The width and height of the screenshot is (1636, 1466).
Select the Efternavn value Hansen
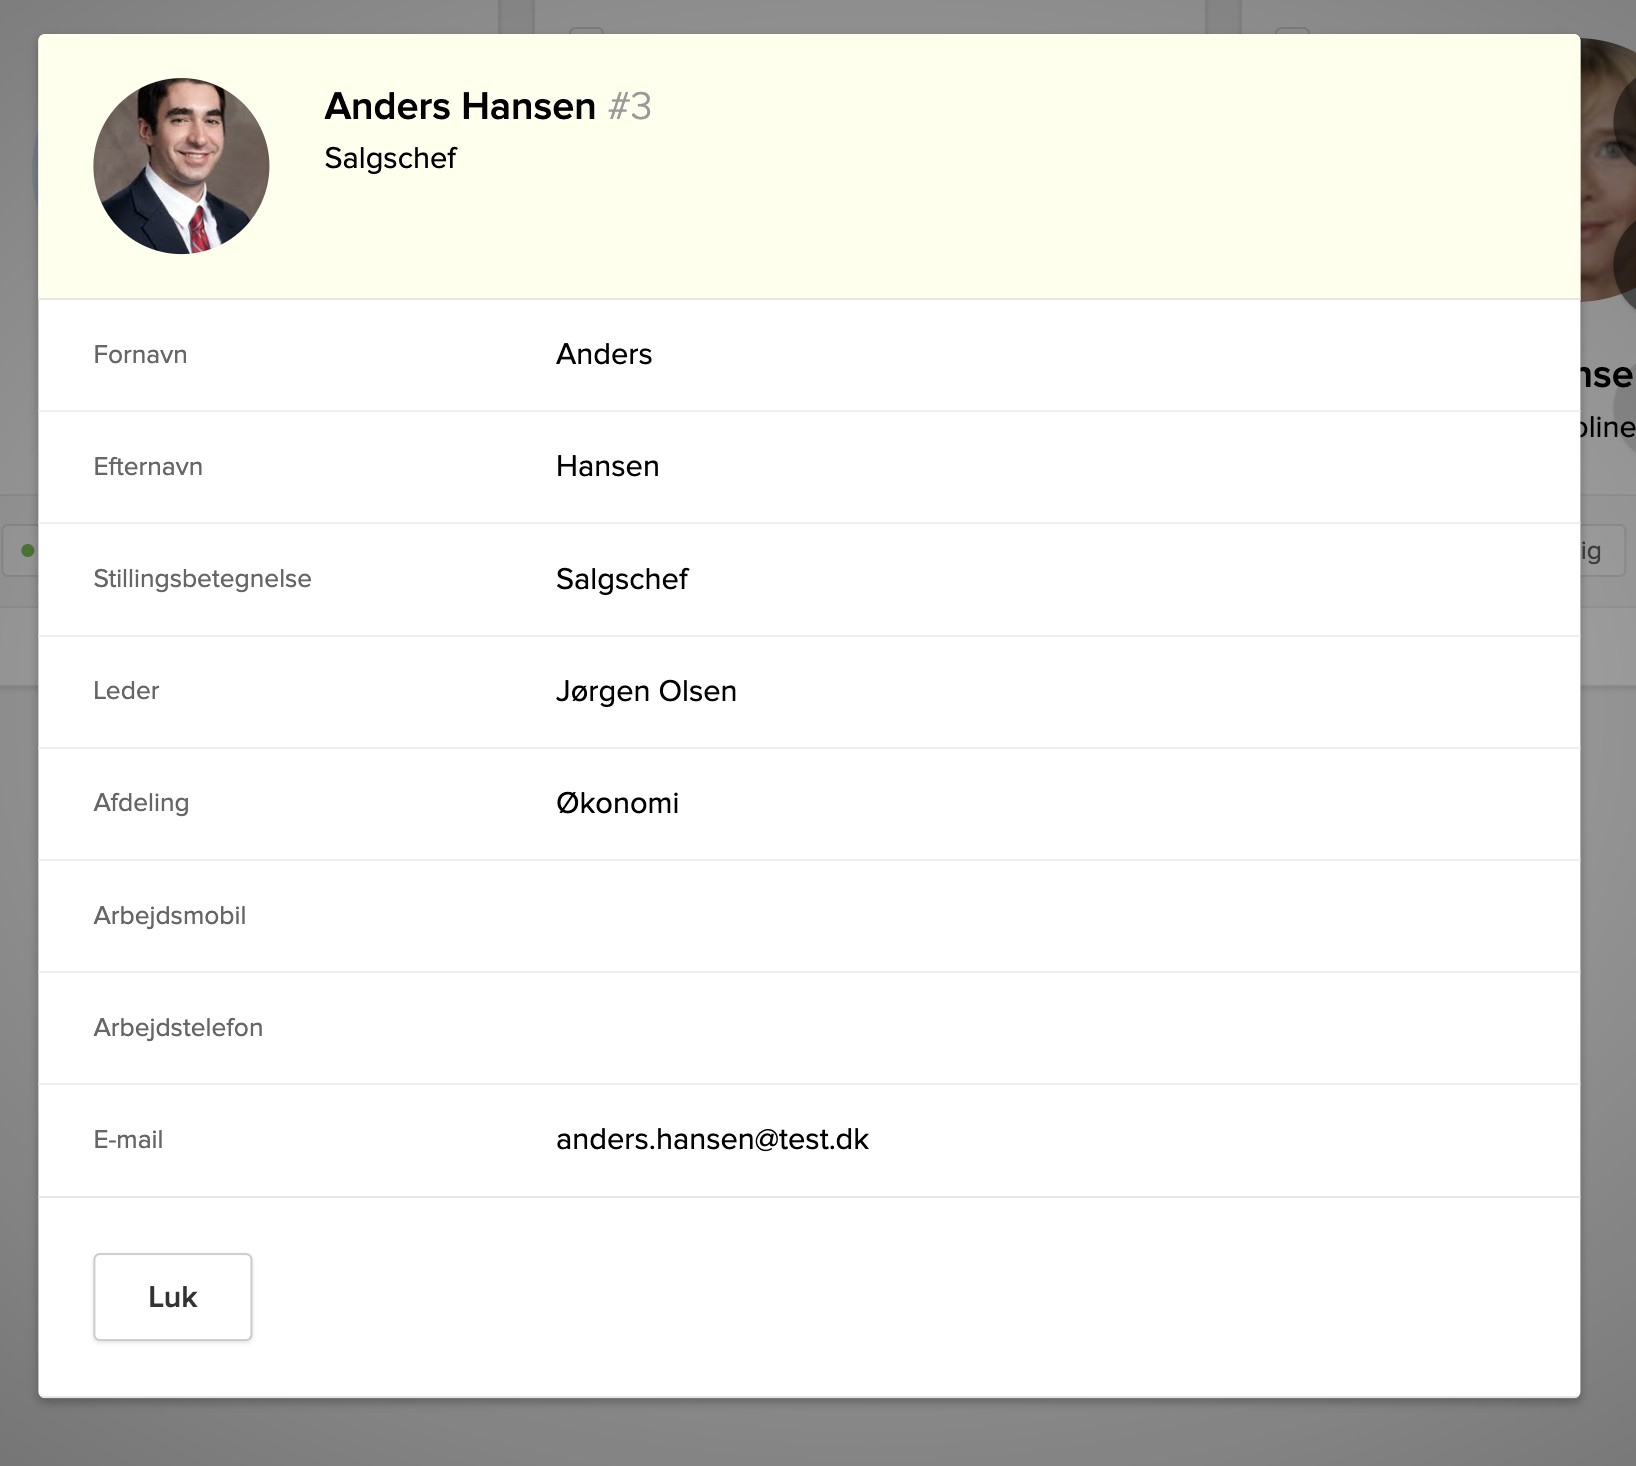tap(607, 466)
